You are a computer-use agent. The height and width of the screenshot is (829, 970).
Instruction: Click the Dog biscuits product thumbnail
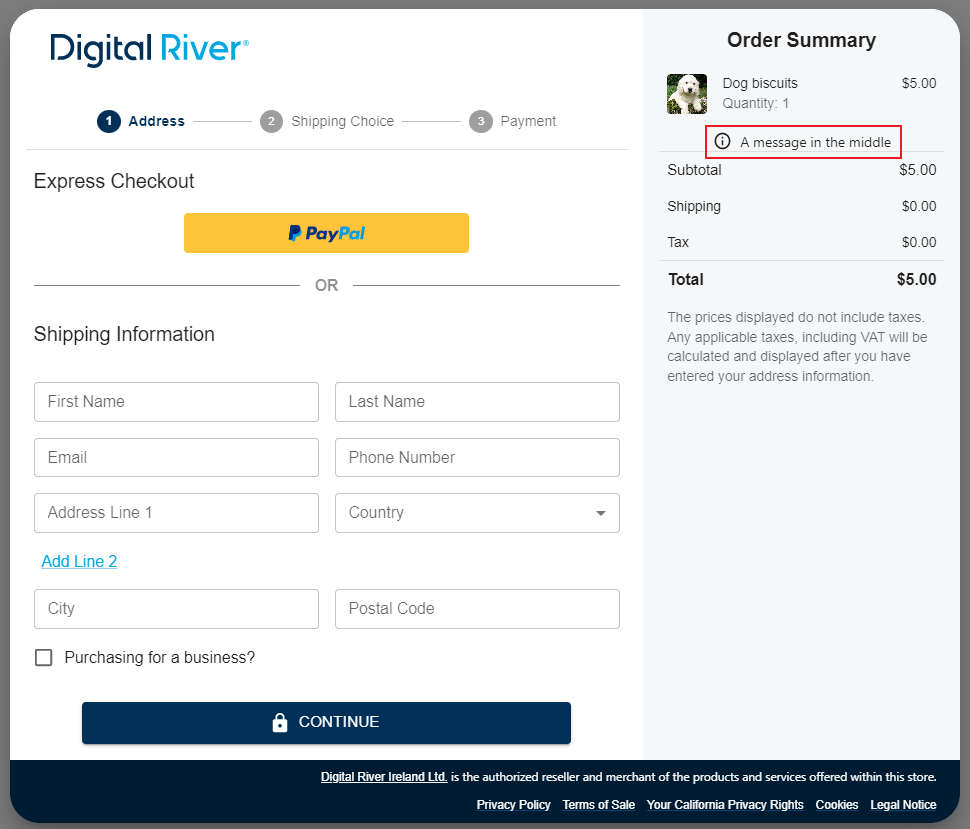(687, 94)
